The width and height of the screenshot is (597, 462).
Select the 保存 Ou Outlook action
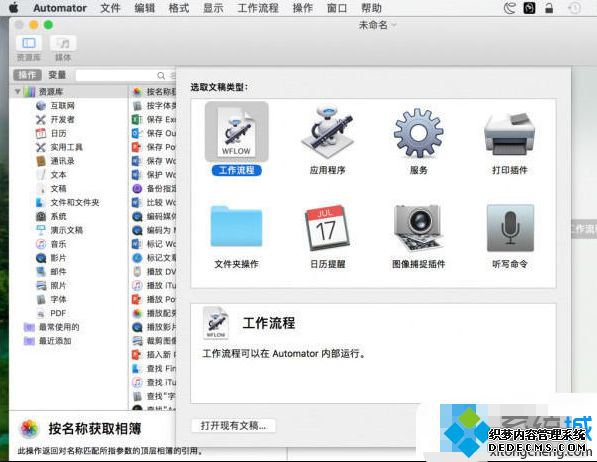click(153, 133)
